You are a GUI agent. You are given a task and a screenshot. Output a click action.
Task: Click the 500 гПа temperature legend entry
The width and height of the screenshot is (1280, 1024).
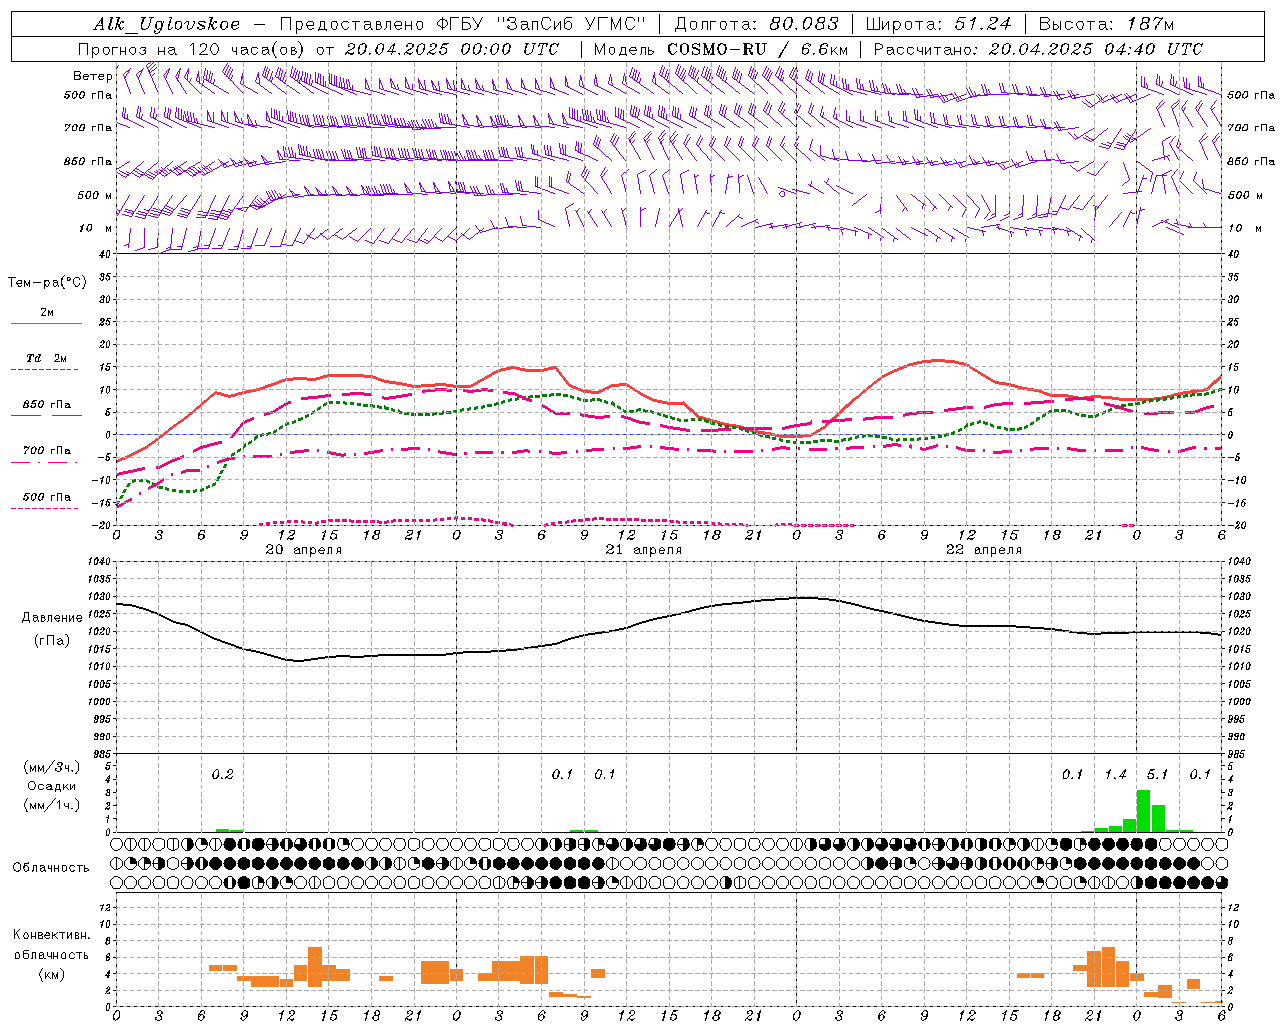coord(47,497)
